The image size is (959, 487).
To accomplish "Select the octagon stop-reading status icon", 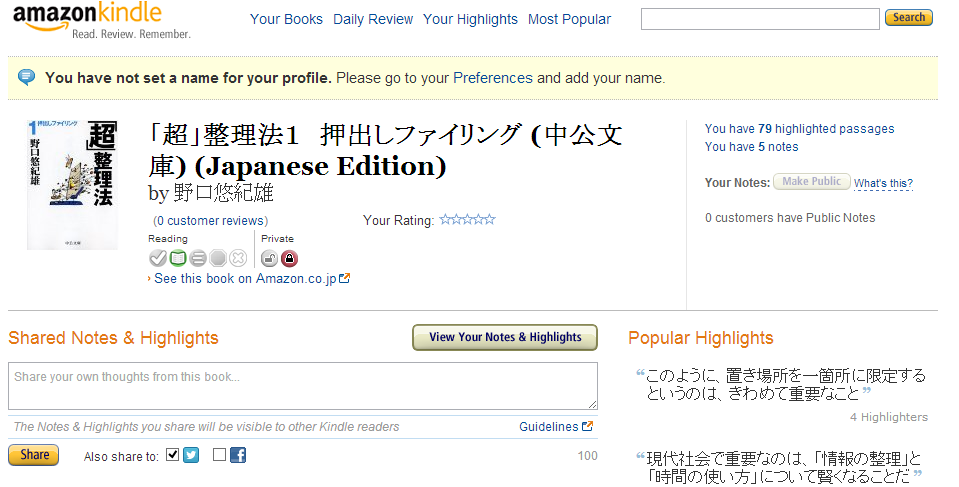I will [x=218, y=258].
